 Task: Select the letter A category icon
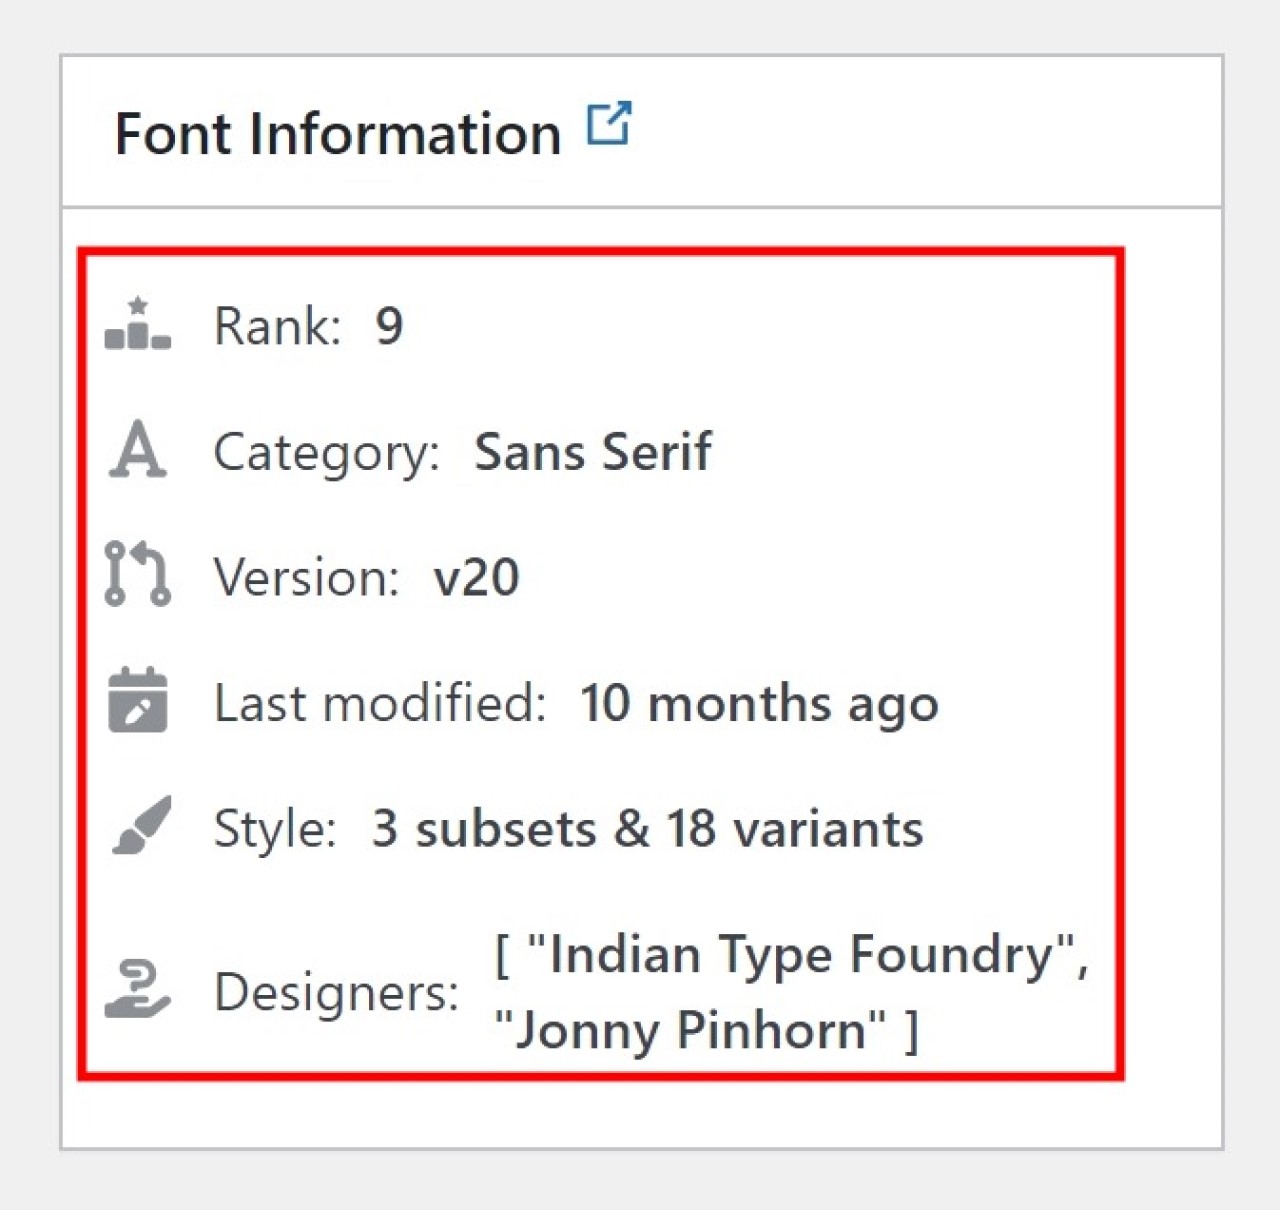(x=138, y=451)
